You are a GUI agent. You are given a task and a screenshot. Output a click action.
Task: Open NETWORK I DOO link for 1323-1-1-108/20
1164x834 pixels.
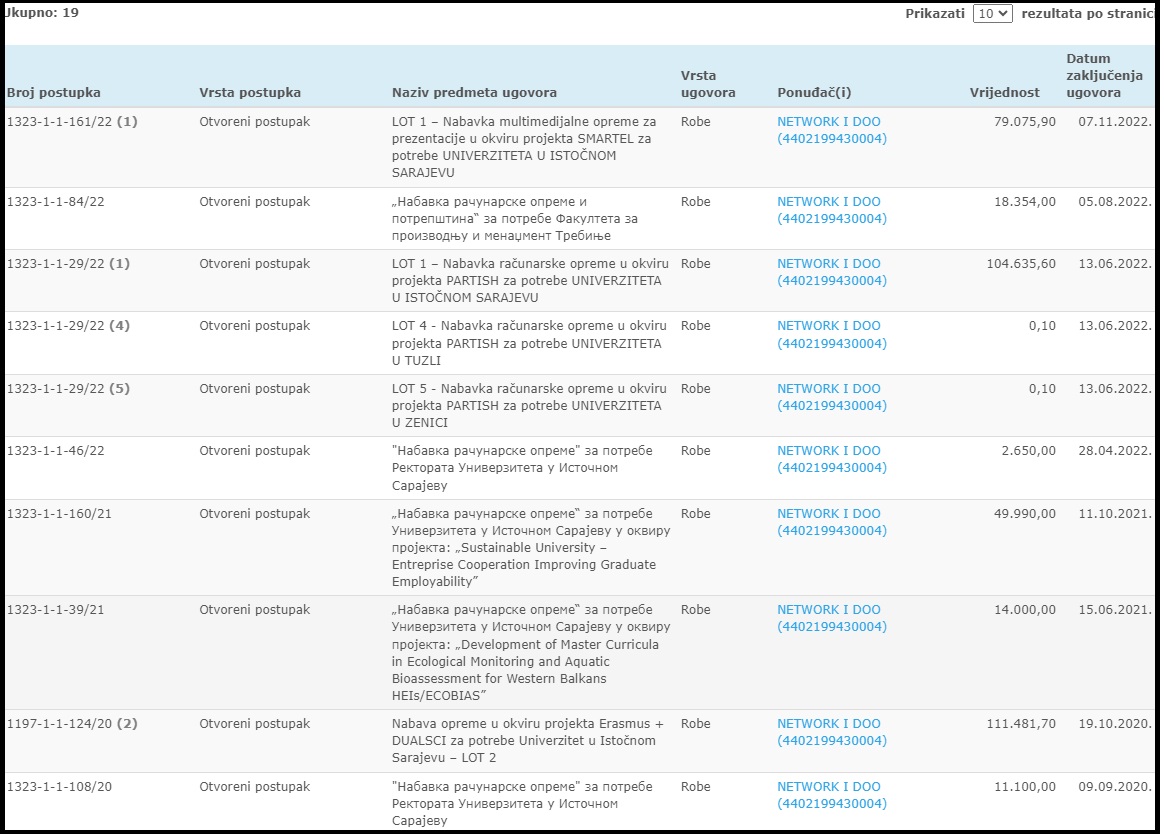pyautogui.click(x=831, y=795)
